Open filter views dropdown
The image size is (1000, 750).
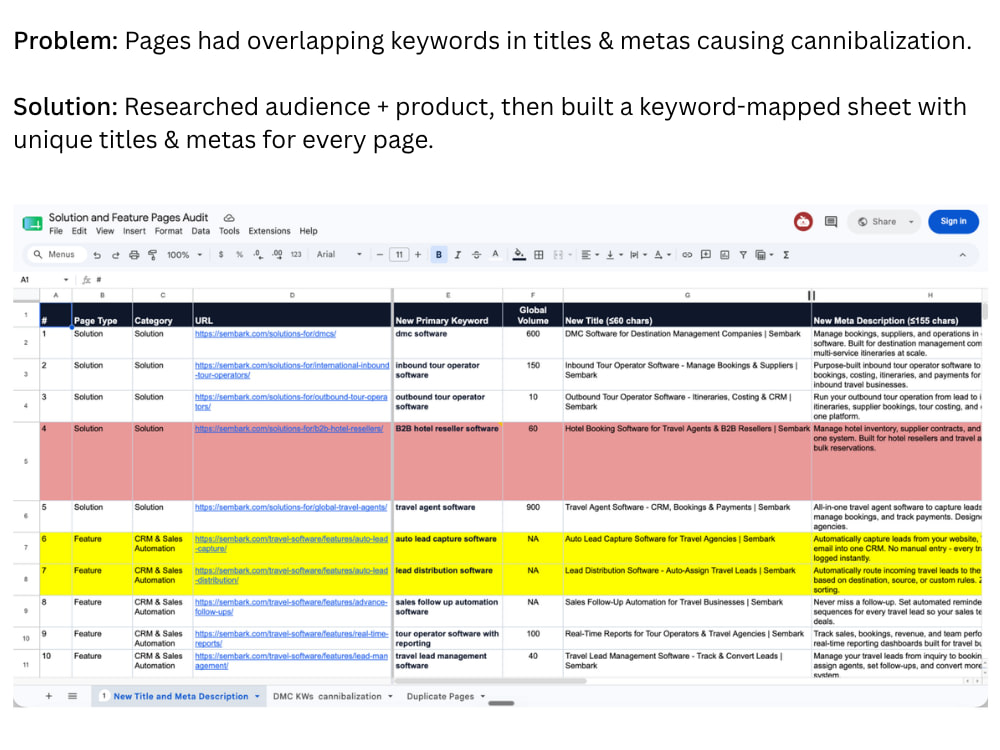(x=764, y=254)
